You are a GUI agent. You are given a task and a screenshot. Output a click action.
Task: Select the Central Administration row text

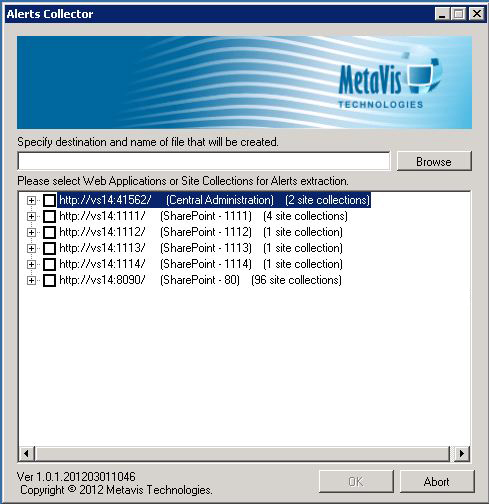pyautogui.click(x=214, y=200)
